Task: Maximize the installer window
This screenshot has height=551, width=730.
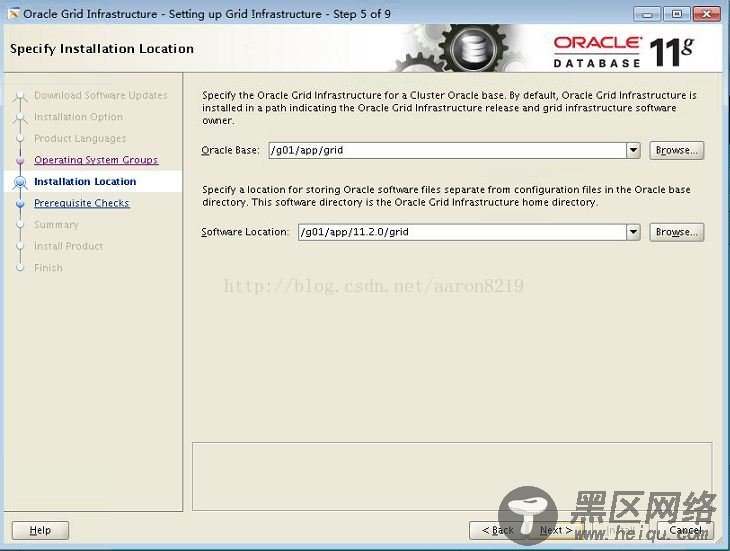Action: coord(676,14)
